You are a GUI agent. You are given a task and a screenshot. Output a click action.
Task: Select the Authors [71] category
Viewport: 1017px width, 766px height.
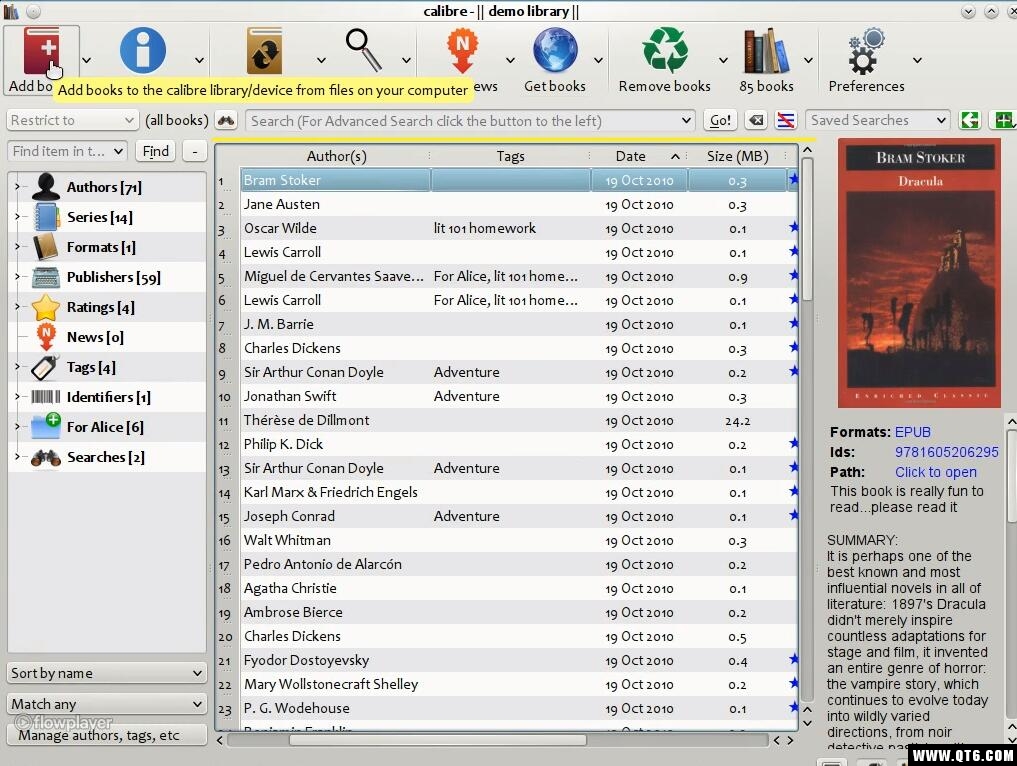104,187
